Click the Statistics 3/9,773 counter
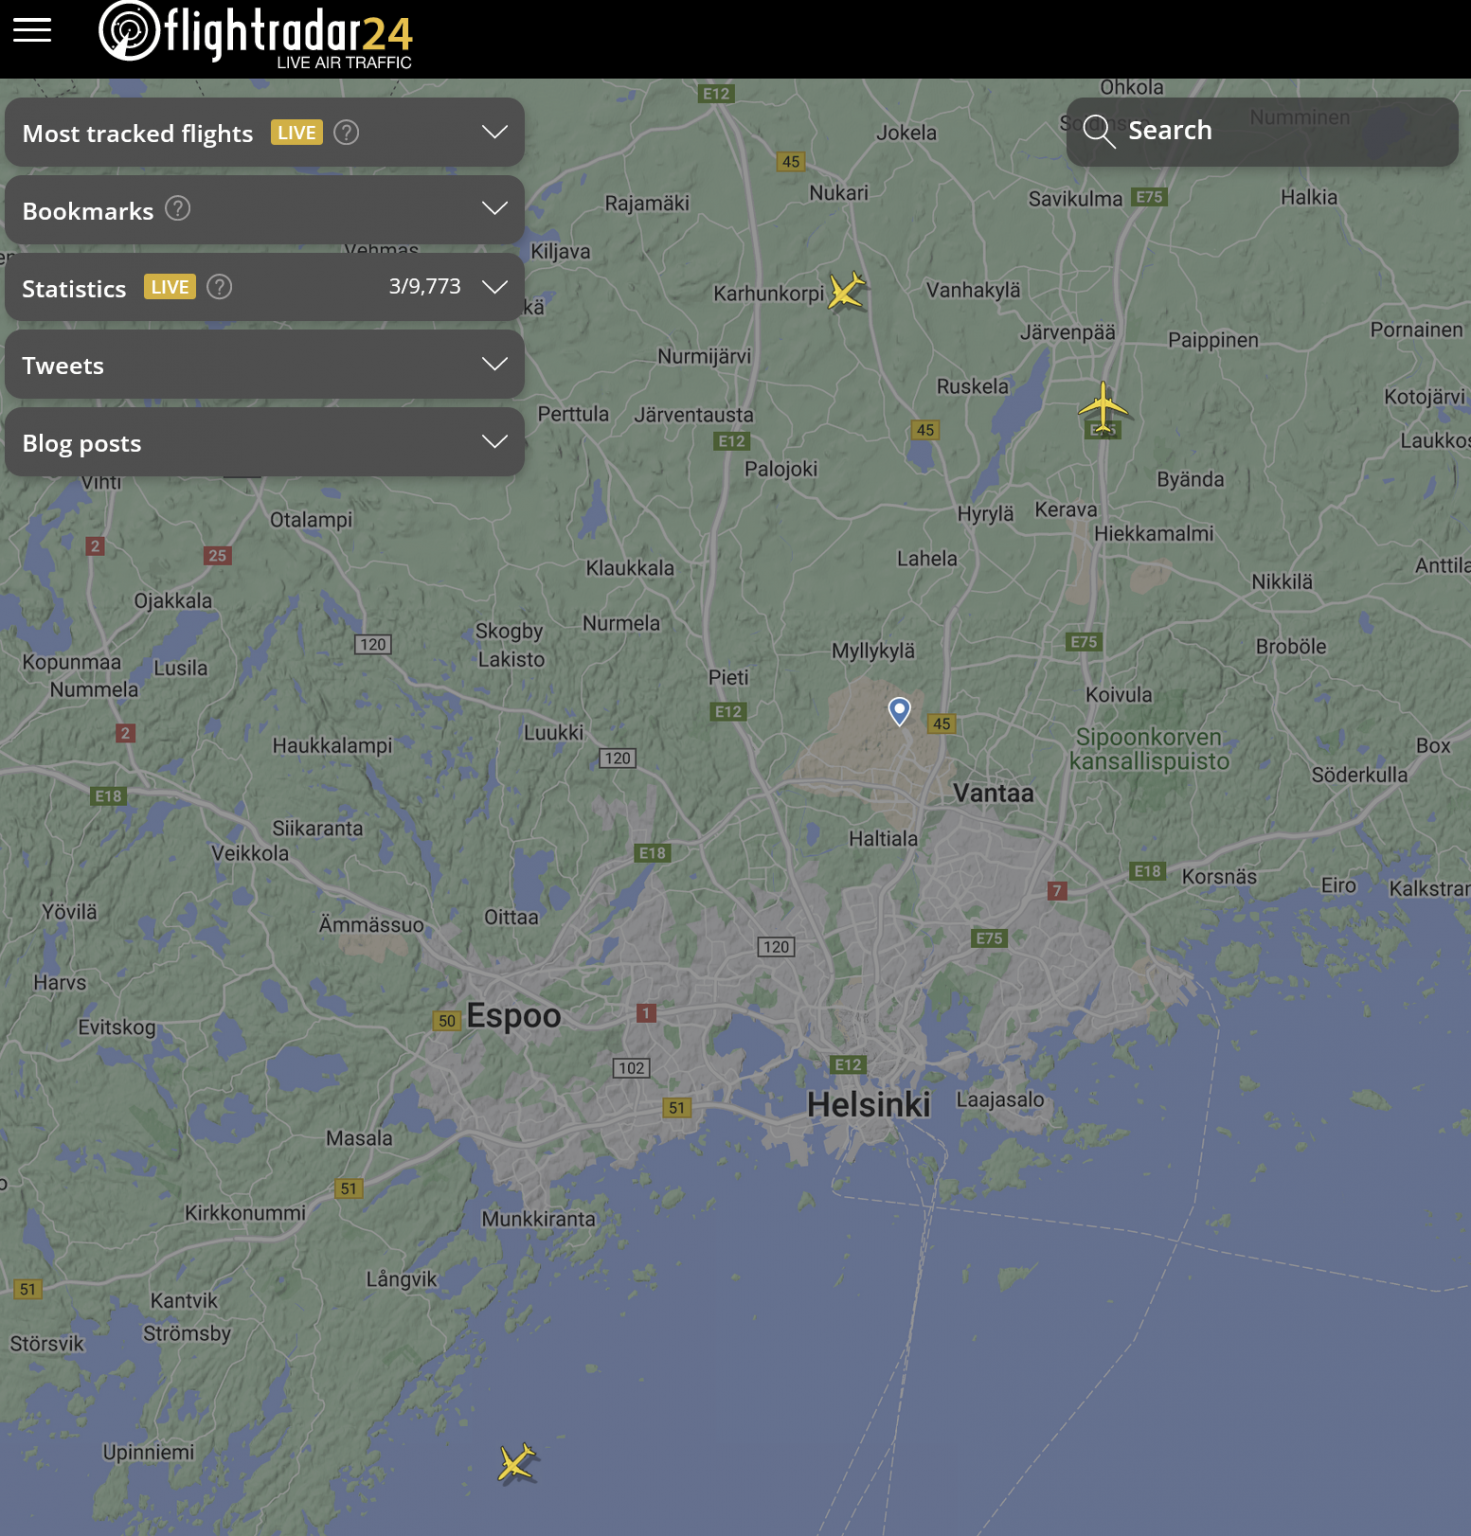Viewport: 1471px width, 1536px height. pyautogui.click(x=425, y=287)
